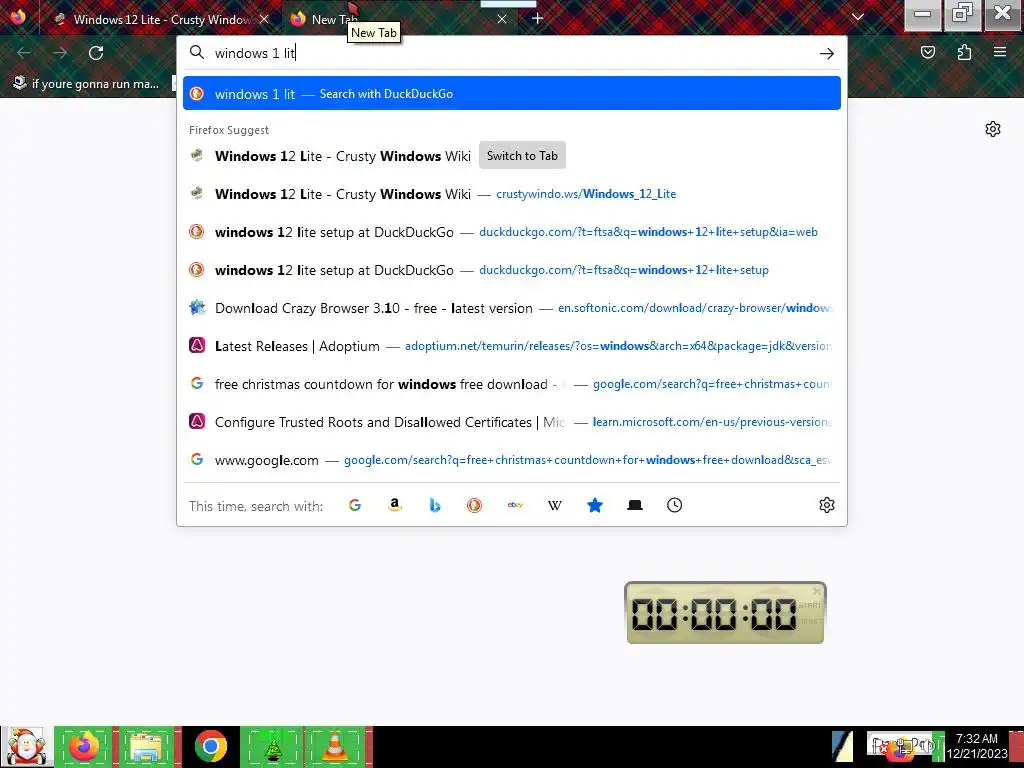Search with Google engine icon

click(355, 505)
